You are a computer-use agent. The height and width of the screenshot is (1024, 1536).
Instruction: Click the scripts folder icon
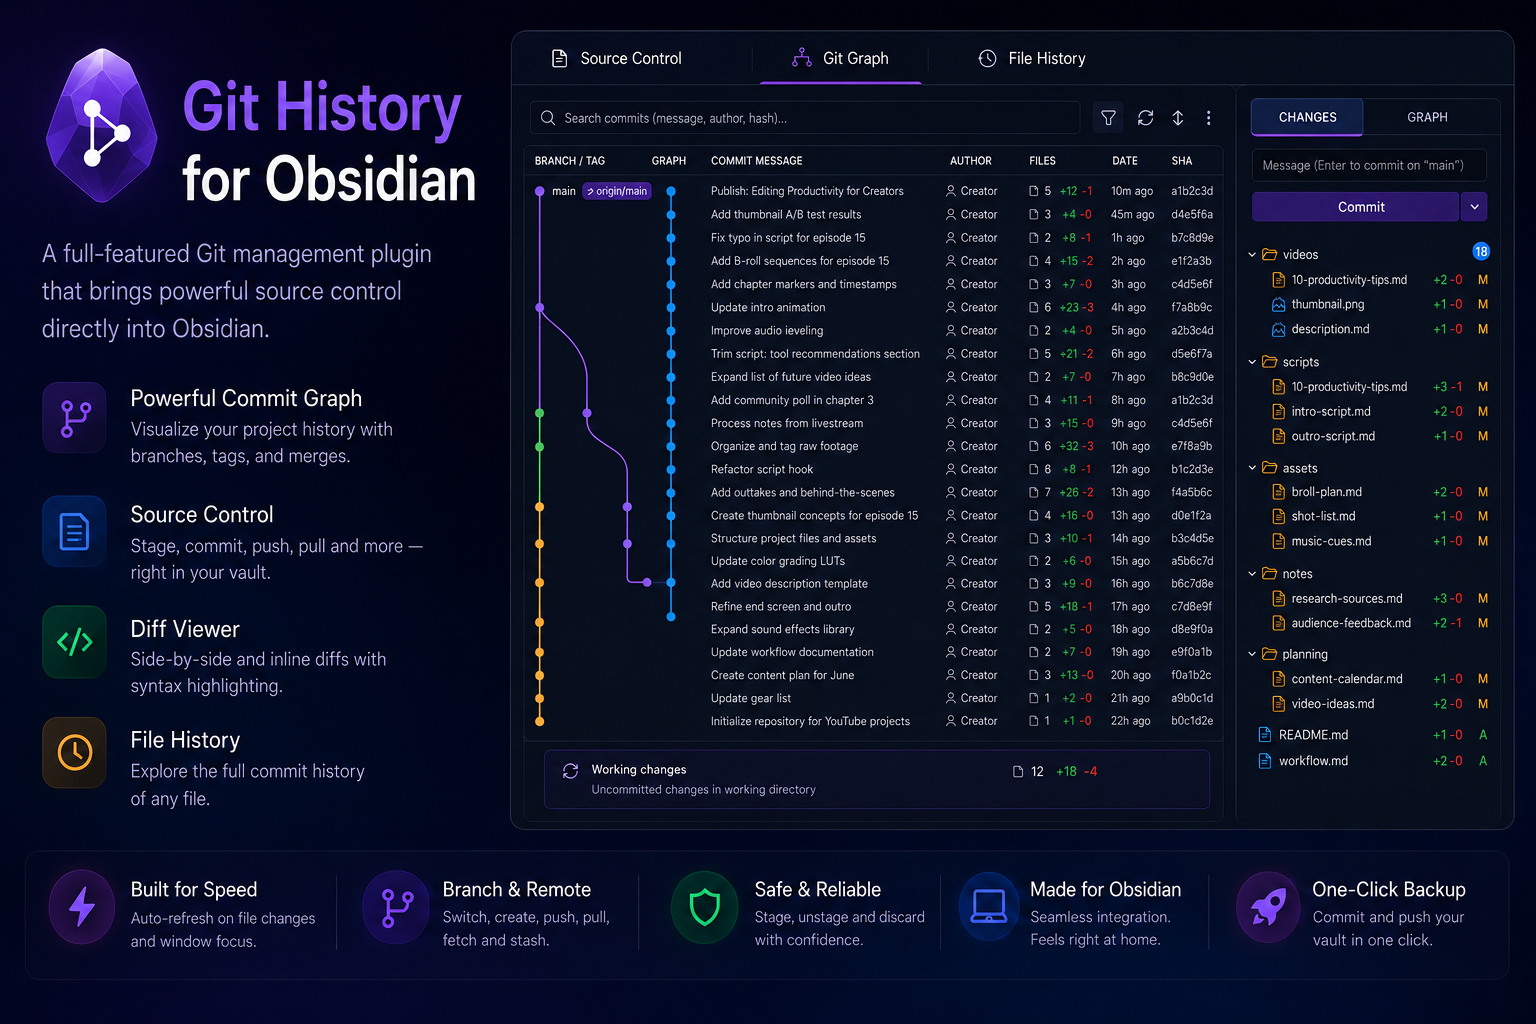click(x=1270, y=362)
